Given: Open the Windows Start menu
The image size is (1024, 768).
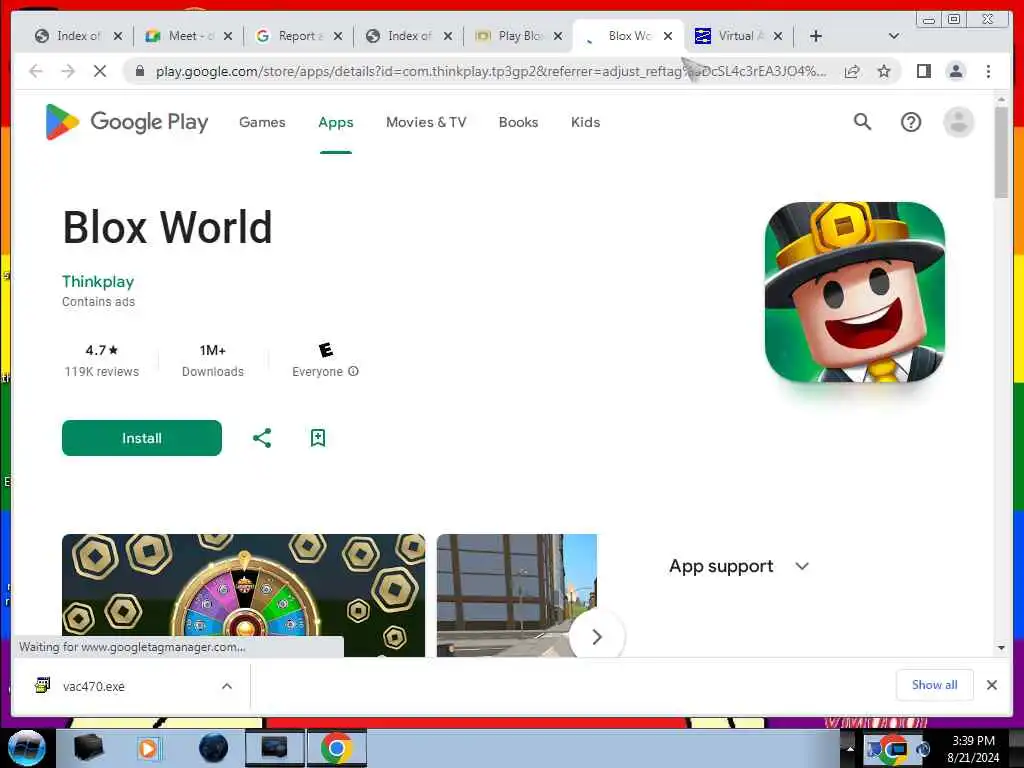Looking at the screenshot, I should pos(27,748).
